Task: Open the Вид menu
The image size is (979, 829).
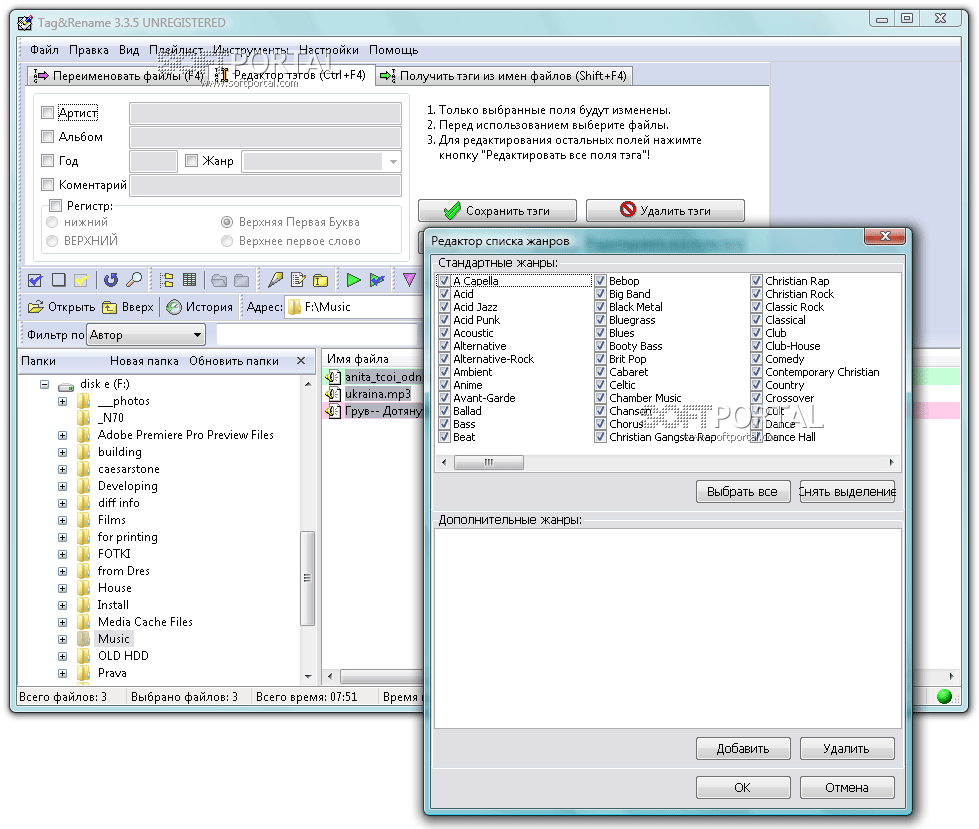Action: point(129,50)
